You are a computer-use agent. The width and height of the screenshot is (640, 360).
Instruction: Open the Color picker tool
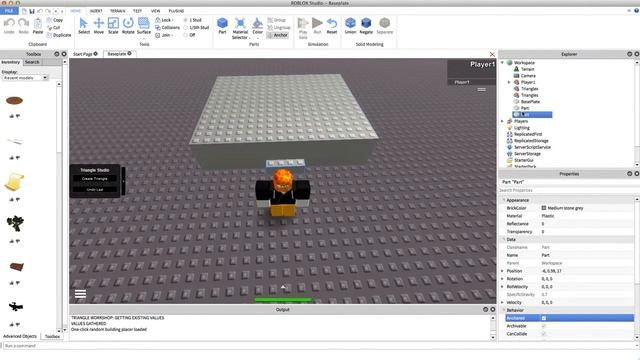[x=258, y=27]
